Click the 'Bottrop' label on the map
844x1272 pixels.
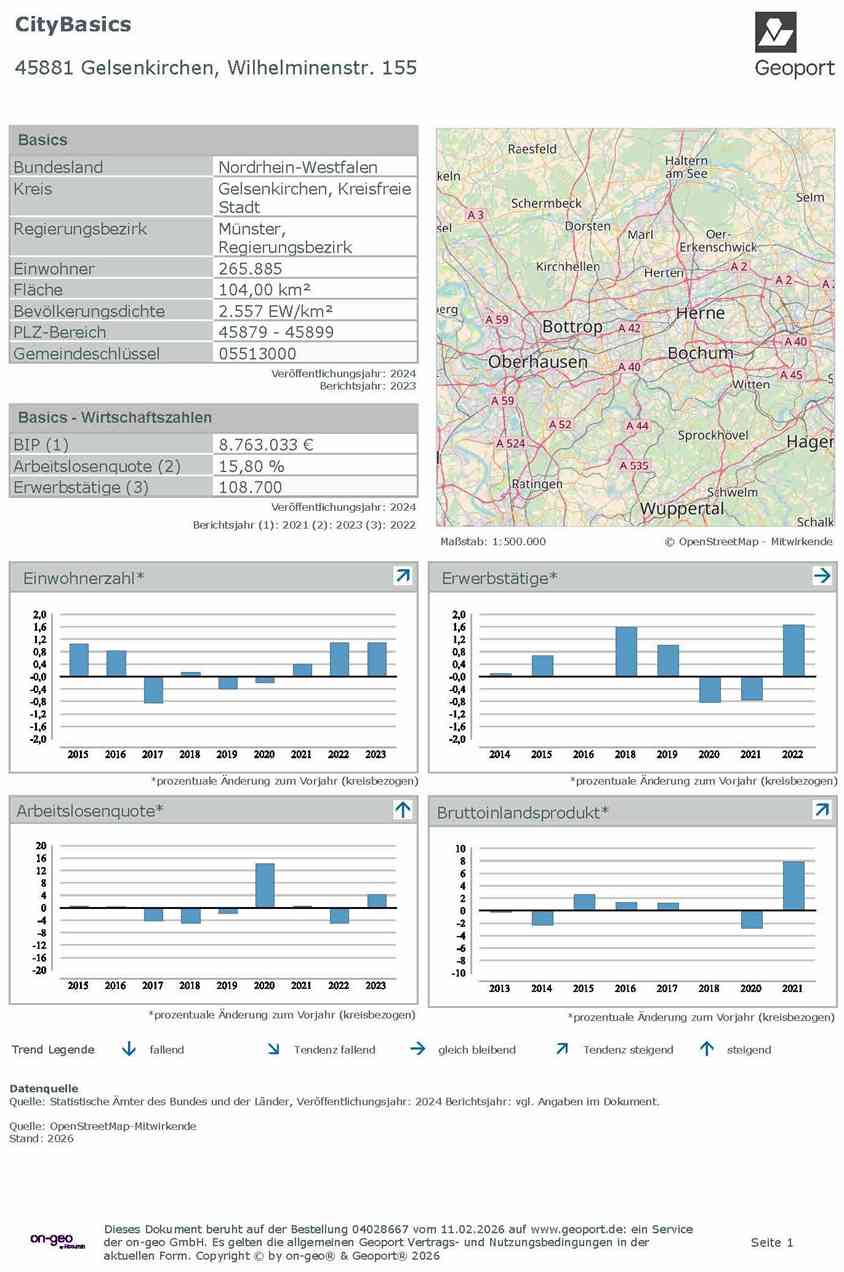tap(572, 327)
